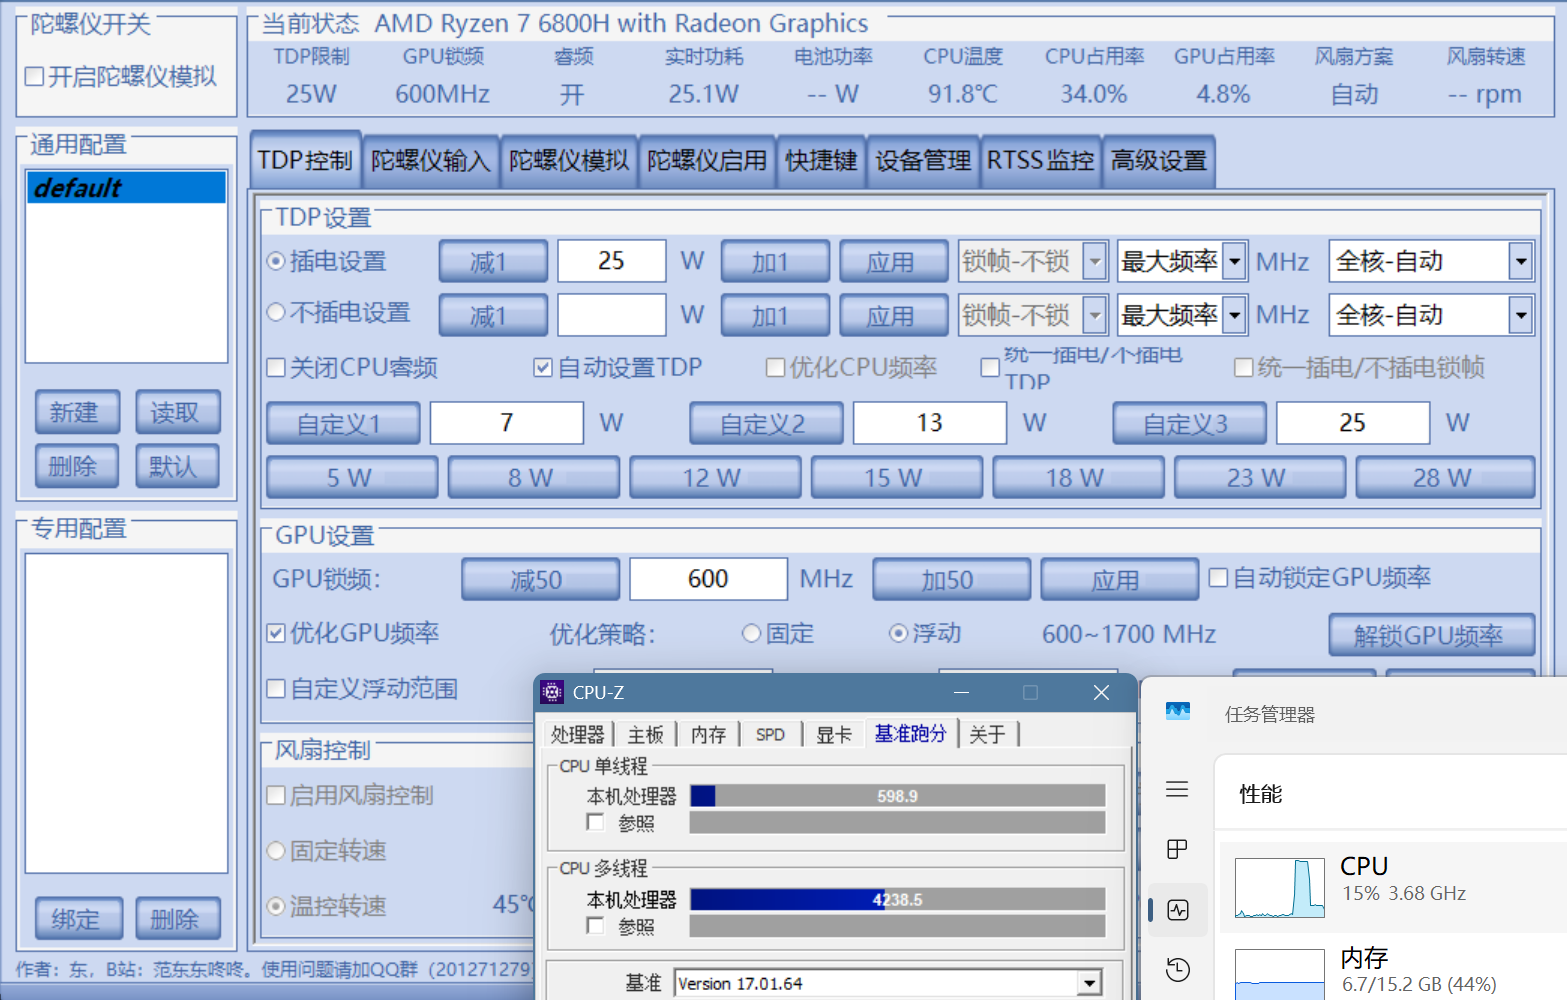Expand benchmark Version 17.01.64 dropdown
Viewport: 1567px width, 1000px height.
[1089, 983]
